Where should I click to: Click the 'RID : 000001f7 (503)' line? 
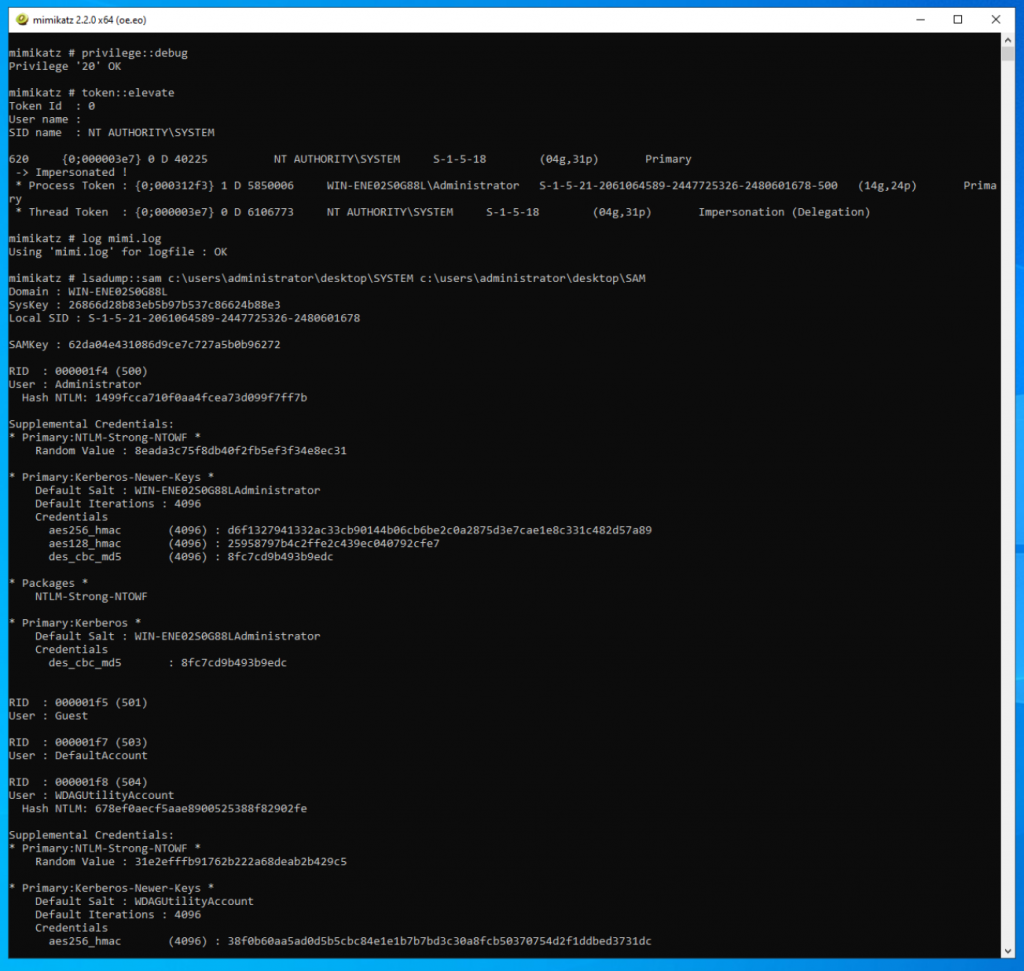click(78, 742)
